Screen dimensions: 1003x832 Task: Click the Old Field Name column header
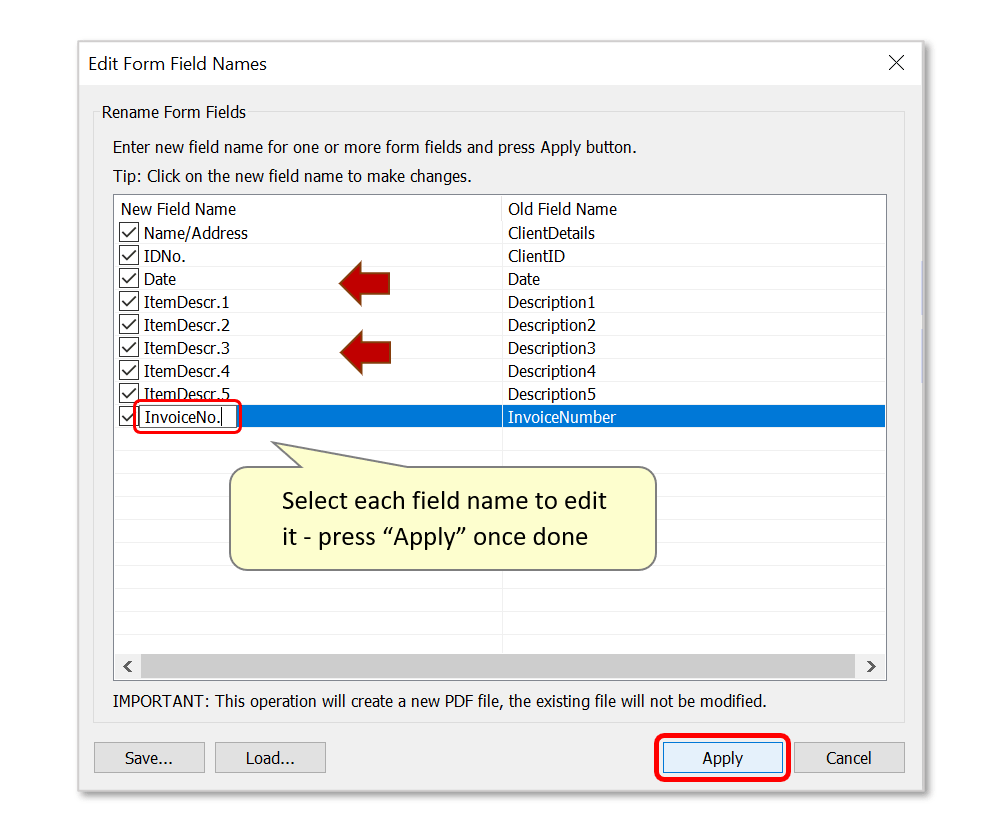click(562, 209)
